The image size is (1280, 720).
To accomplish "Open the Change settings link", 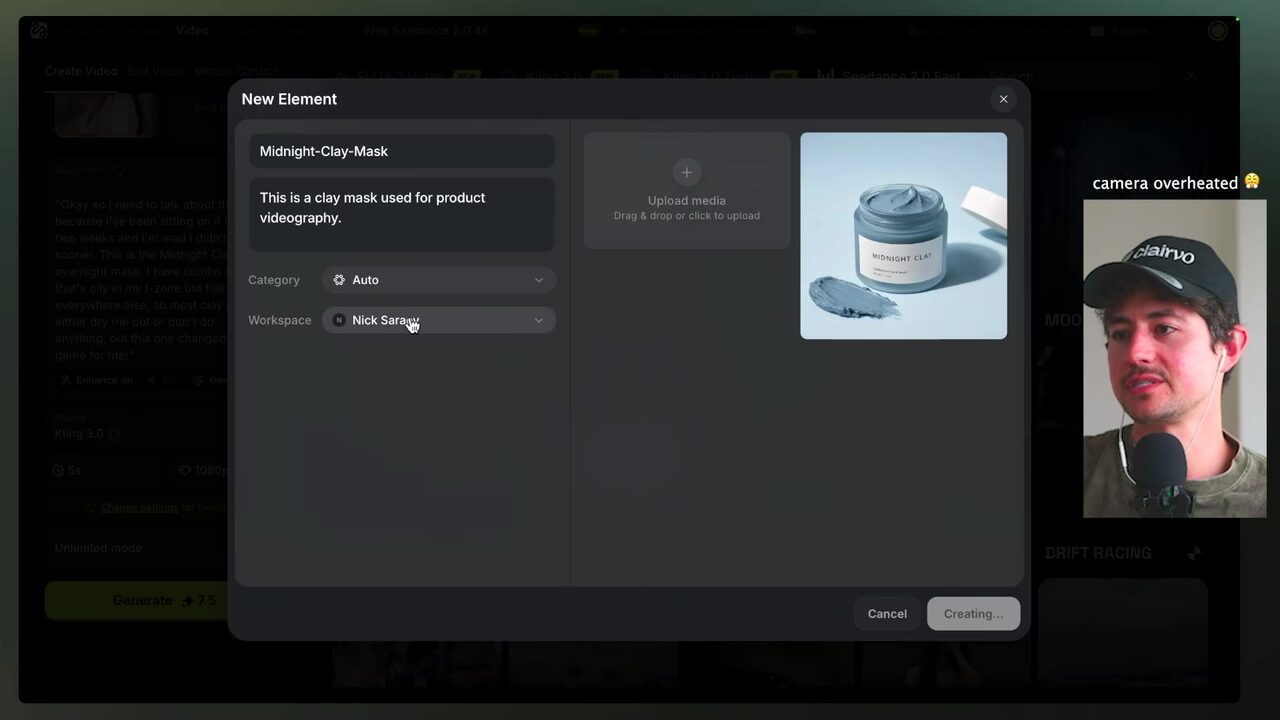I will (x=139, y=508).
